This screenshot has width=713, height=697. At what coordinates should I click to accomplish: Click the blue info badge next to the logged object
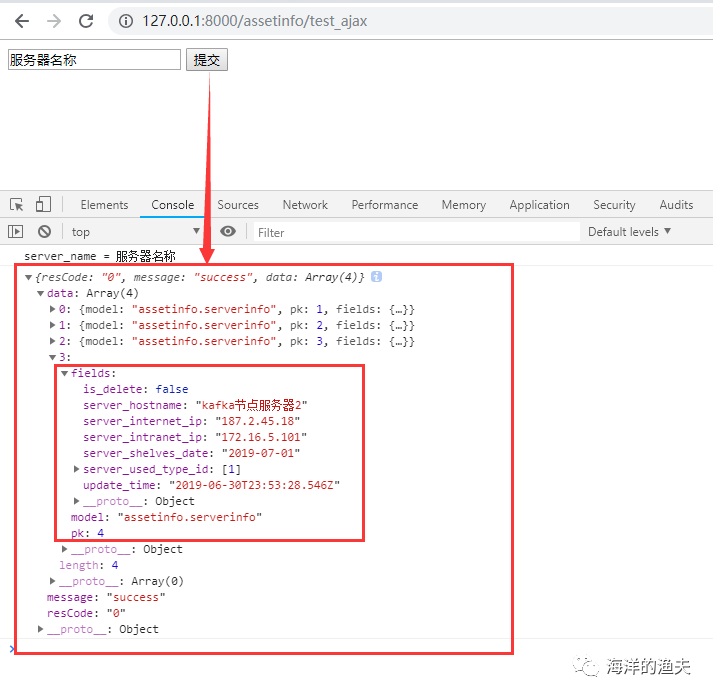tap(376, 276)
